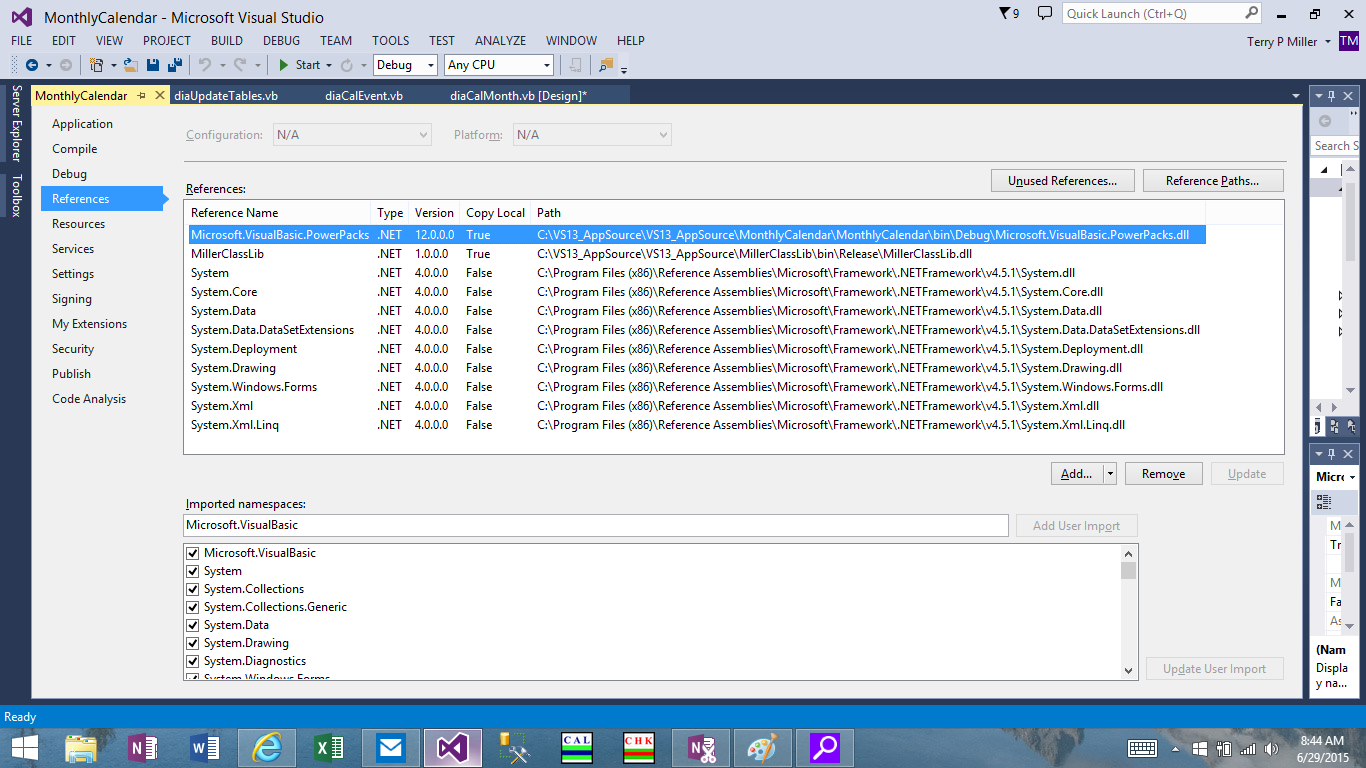Open the Toolbox side panel
This screenshot has width=1366, height=768.
click(x=16, y=195)
